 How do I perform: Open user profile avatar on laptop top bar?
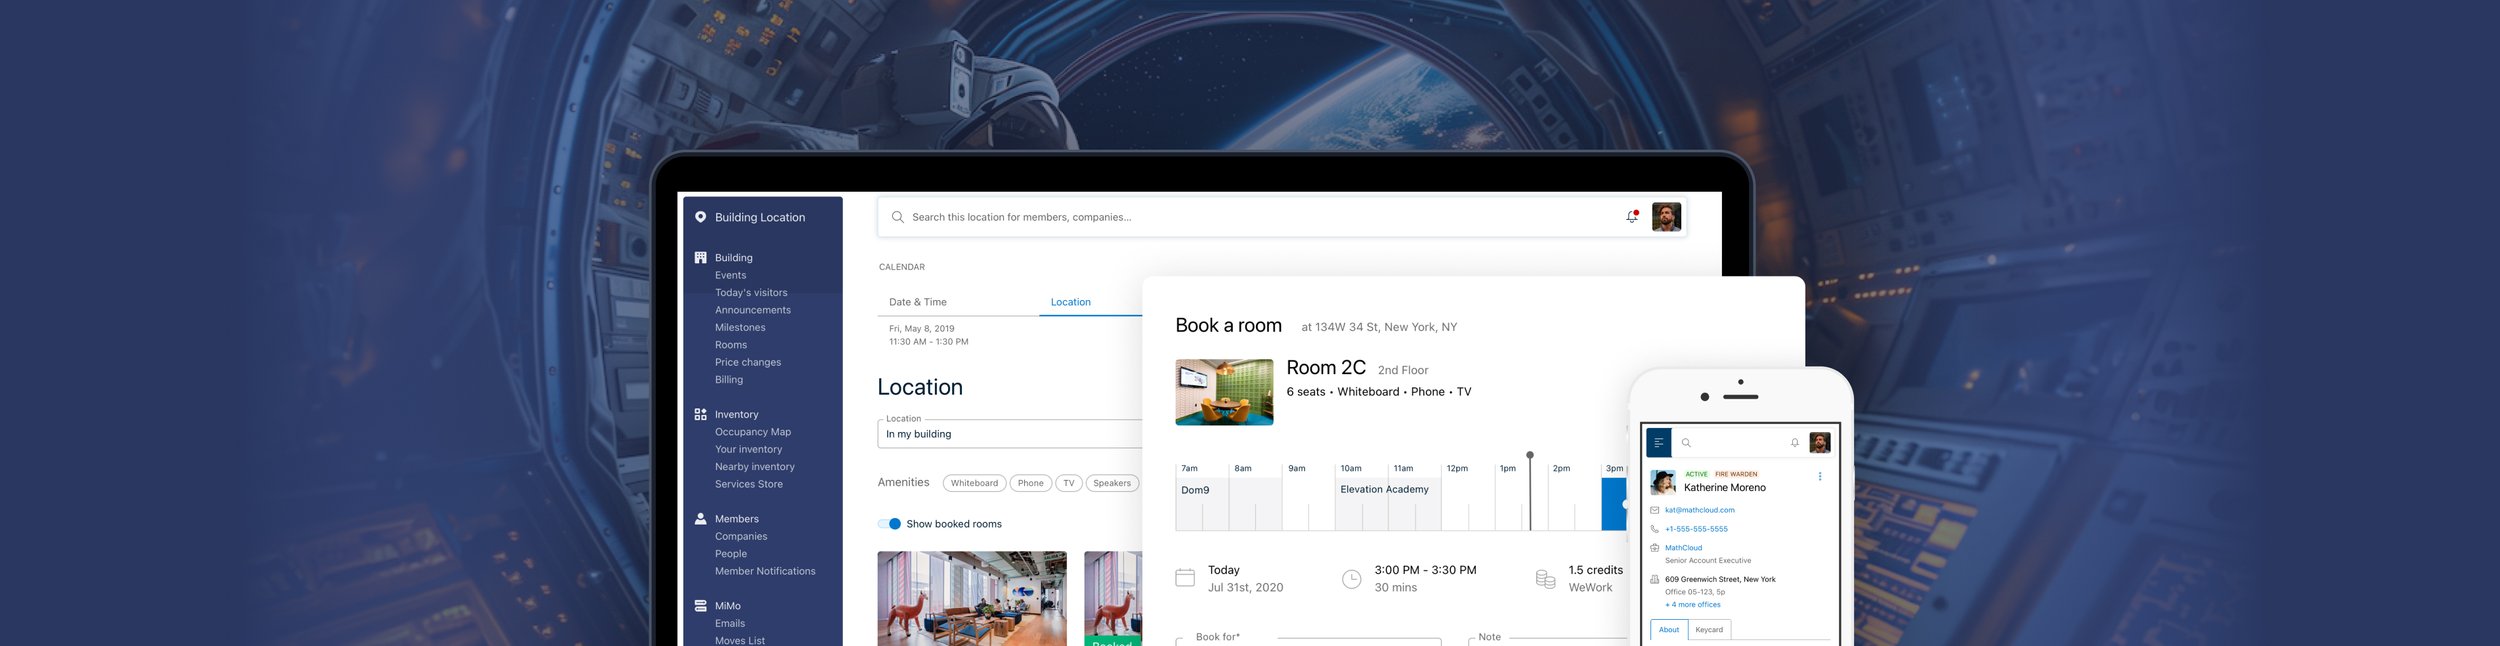(1666, 217)
